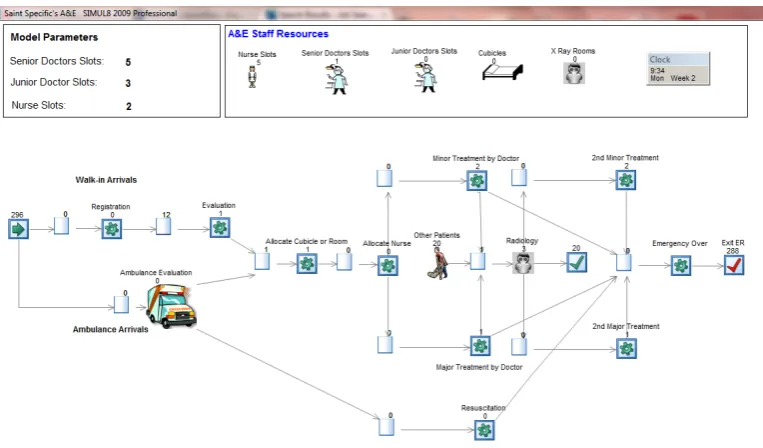The image size is (763, 448).
Task: Select the Junior Doctors Slots resource icon
Action: click(426, 77)
